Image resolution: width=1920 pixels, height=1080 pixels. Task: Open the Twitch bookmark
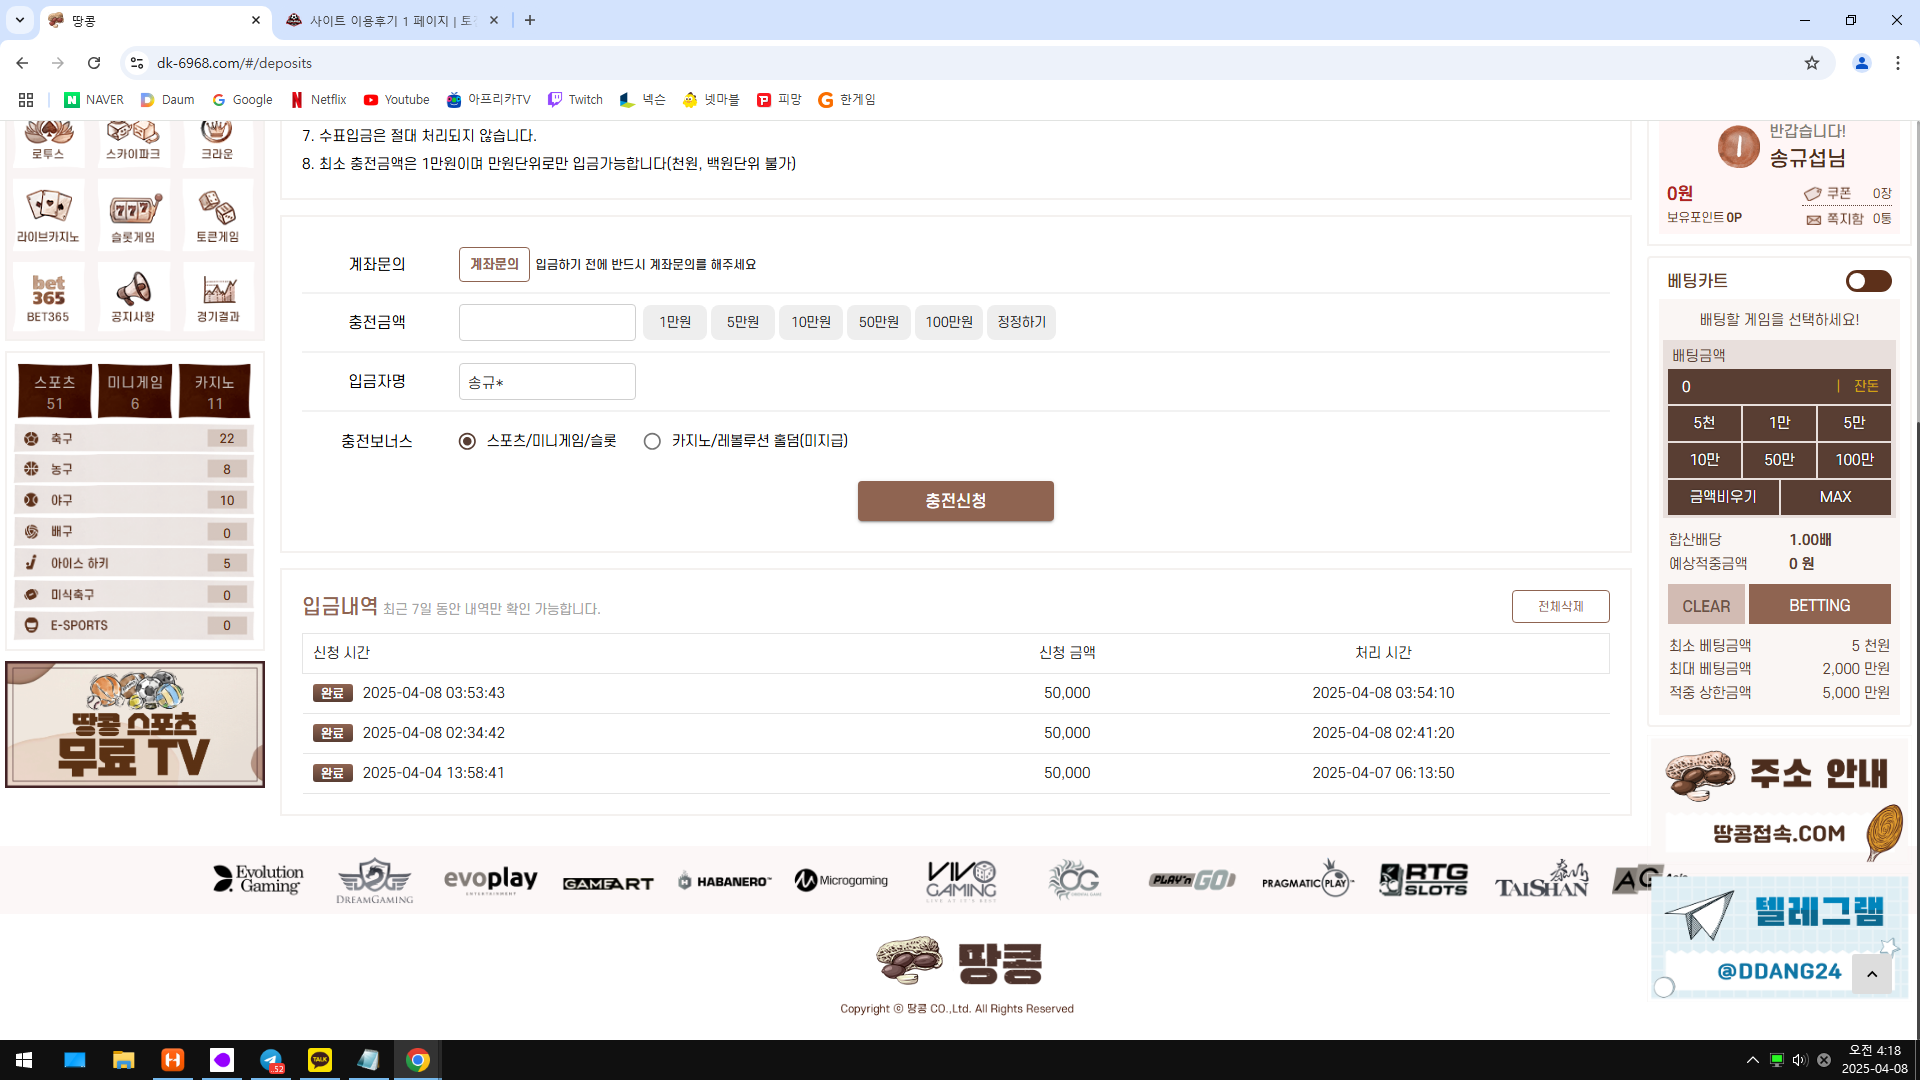pyautogui.click(x=575, y=100)
